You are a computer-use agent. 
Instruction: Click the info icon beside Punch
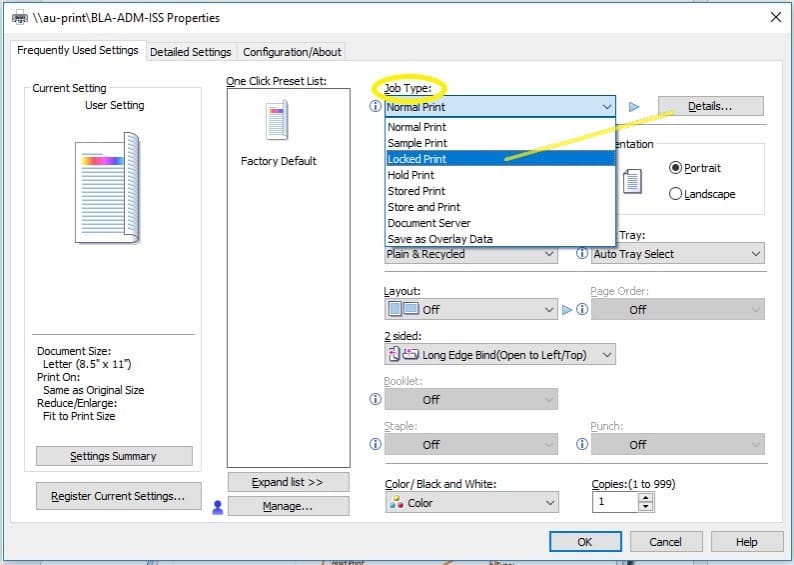point(582,444)
